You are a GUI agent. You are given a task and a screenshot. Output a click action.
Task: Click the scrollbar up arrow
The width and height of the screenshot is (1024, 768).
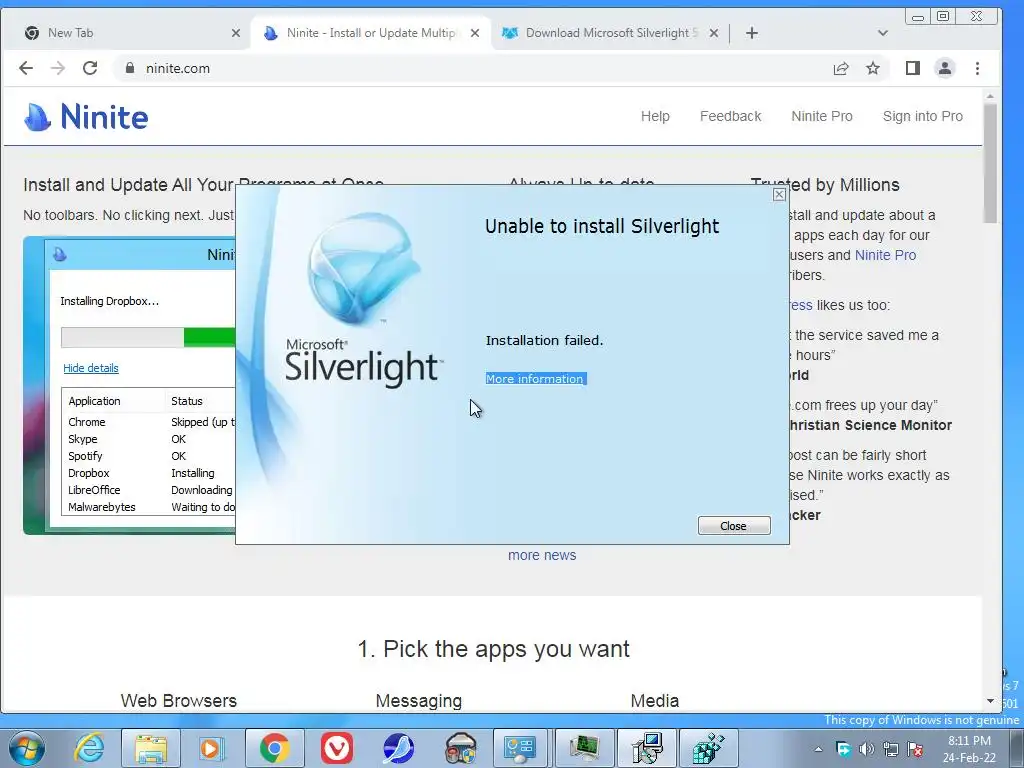point(991,96)
